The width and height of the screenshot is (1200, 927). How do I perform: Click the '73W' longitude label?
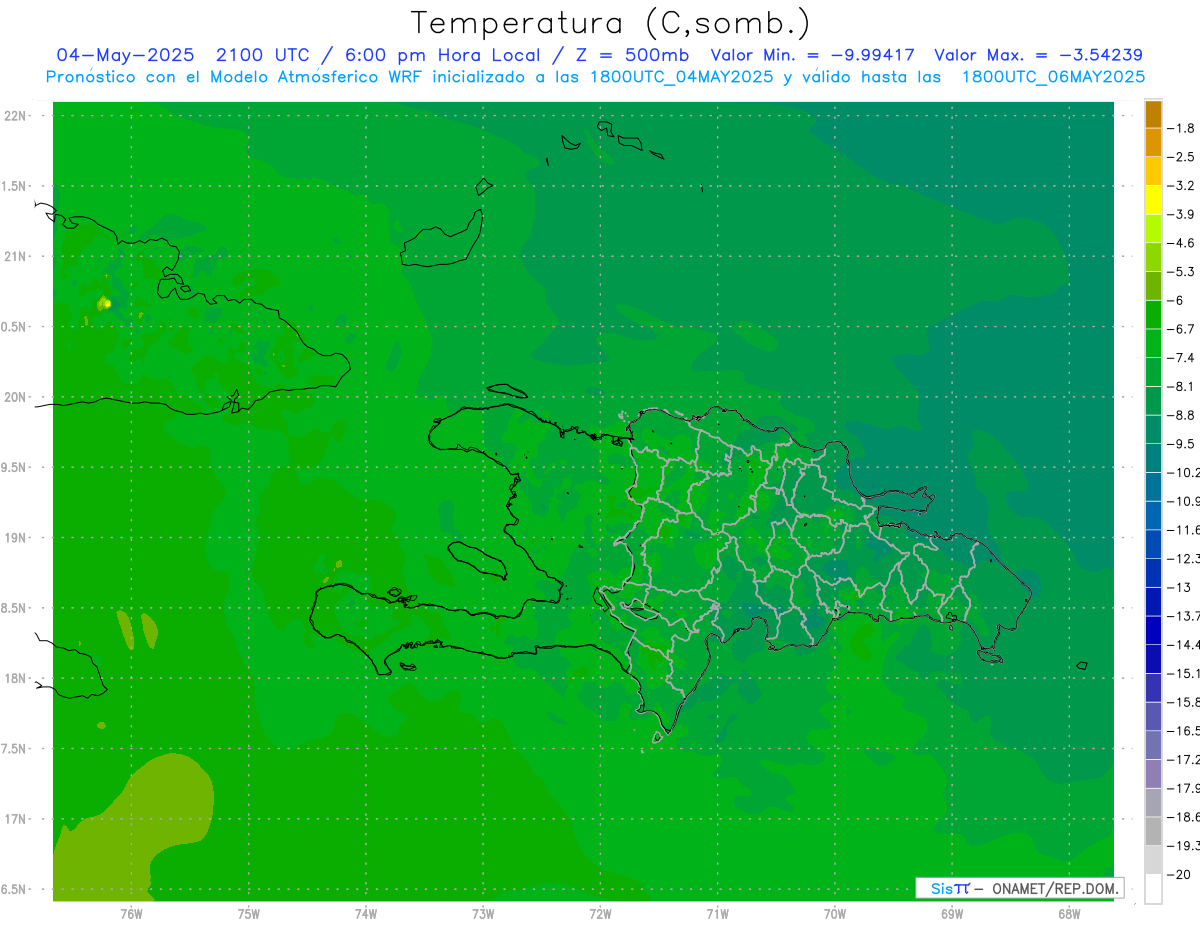coord(483,914)
